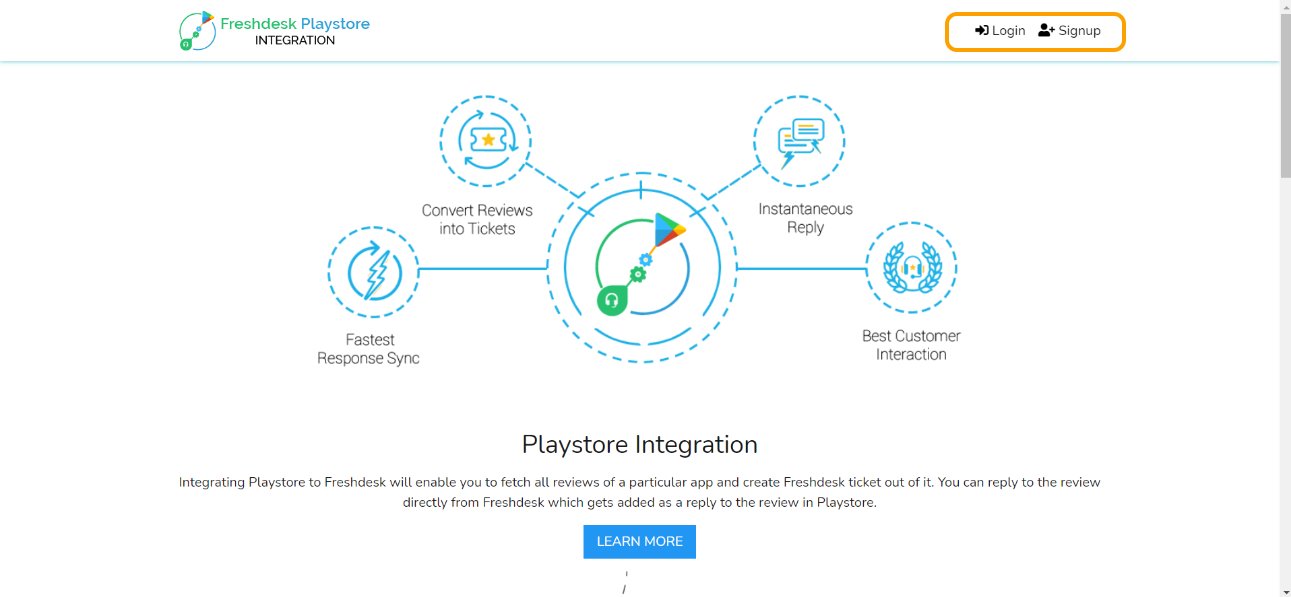The width and height of the screenshot is (1291, 597).
Task: Click the Convert Reviews into Tickets icon
Action: coord(486,141)
